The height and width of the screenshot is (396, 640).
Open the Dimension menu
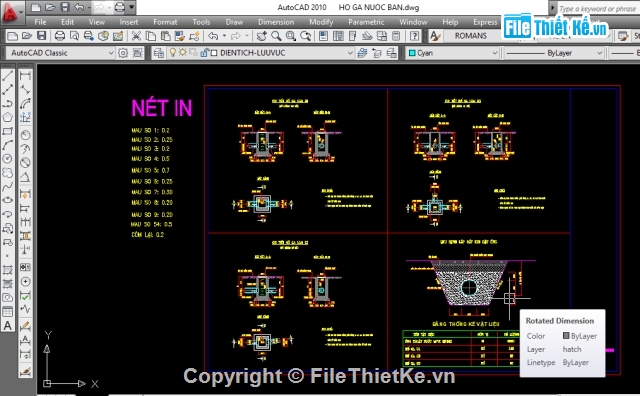click(276, 22)
